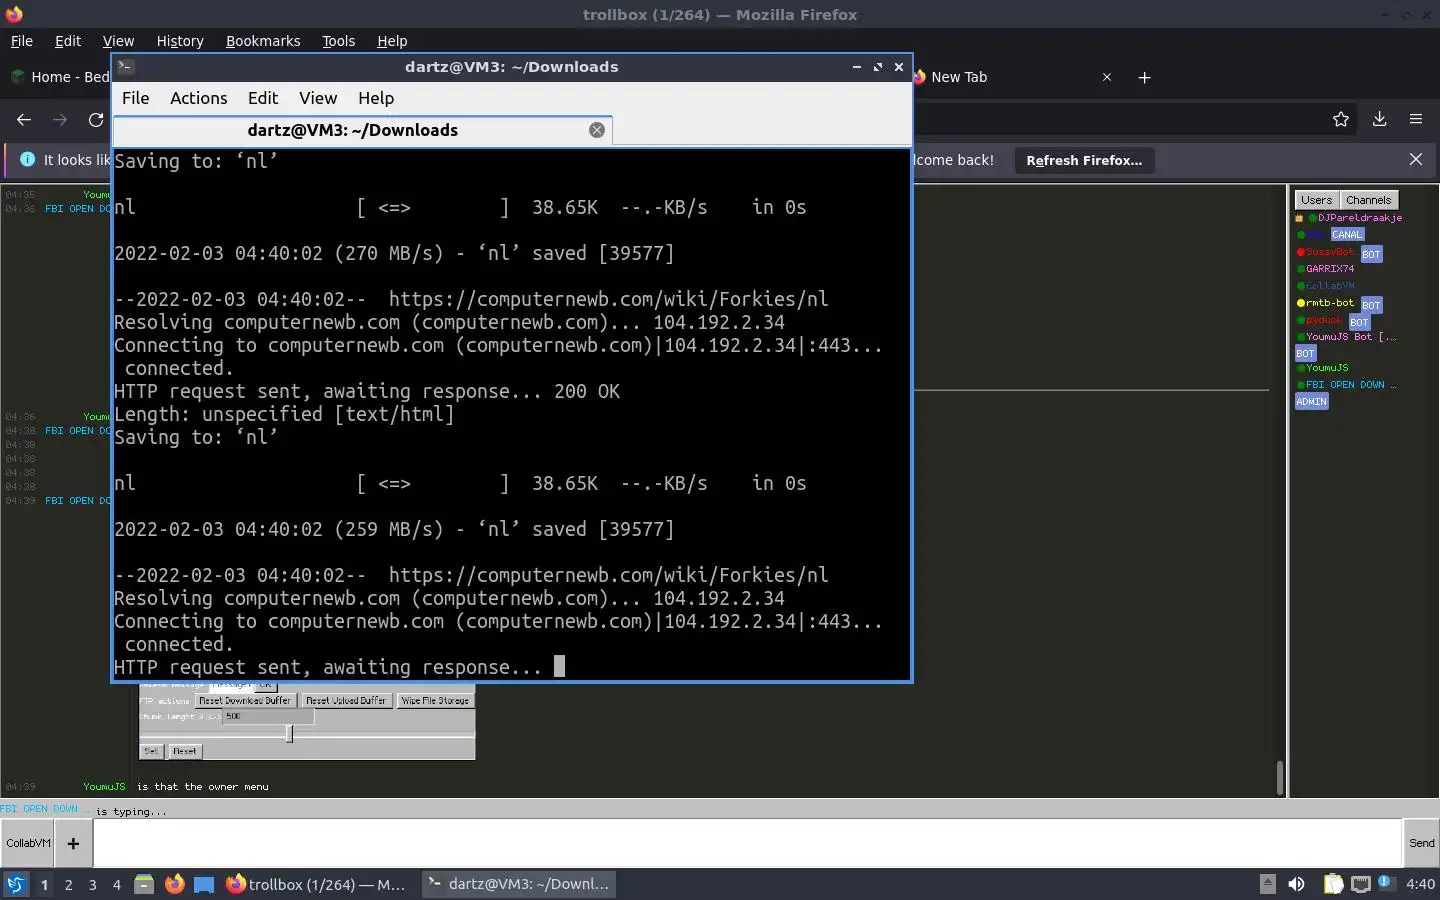
Task: Click the CANAL badge in user list
Action: click(x=1347, y=235)
